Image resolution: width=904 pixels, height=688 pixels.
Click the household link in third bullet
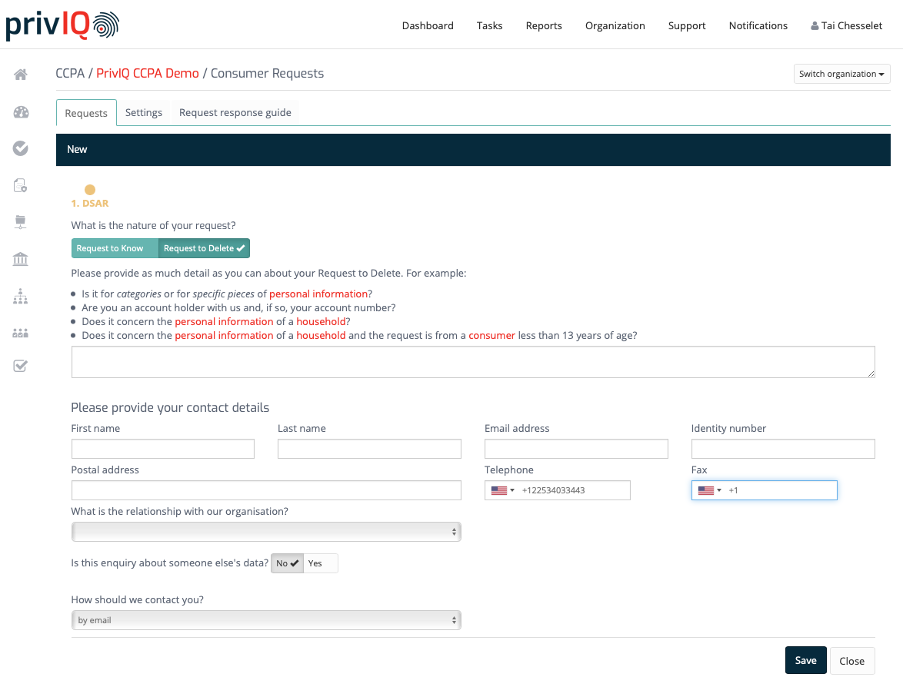(x=321, y=321)
